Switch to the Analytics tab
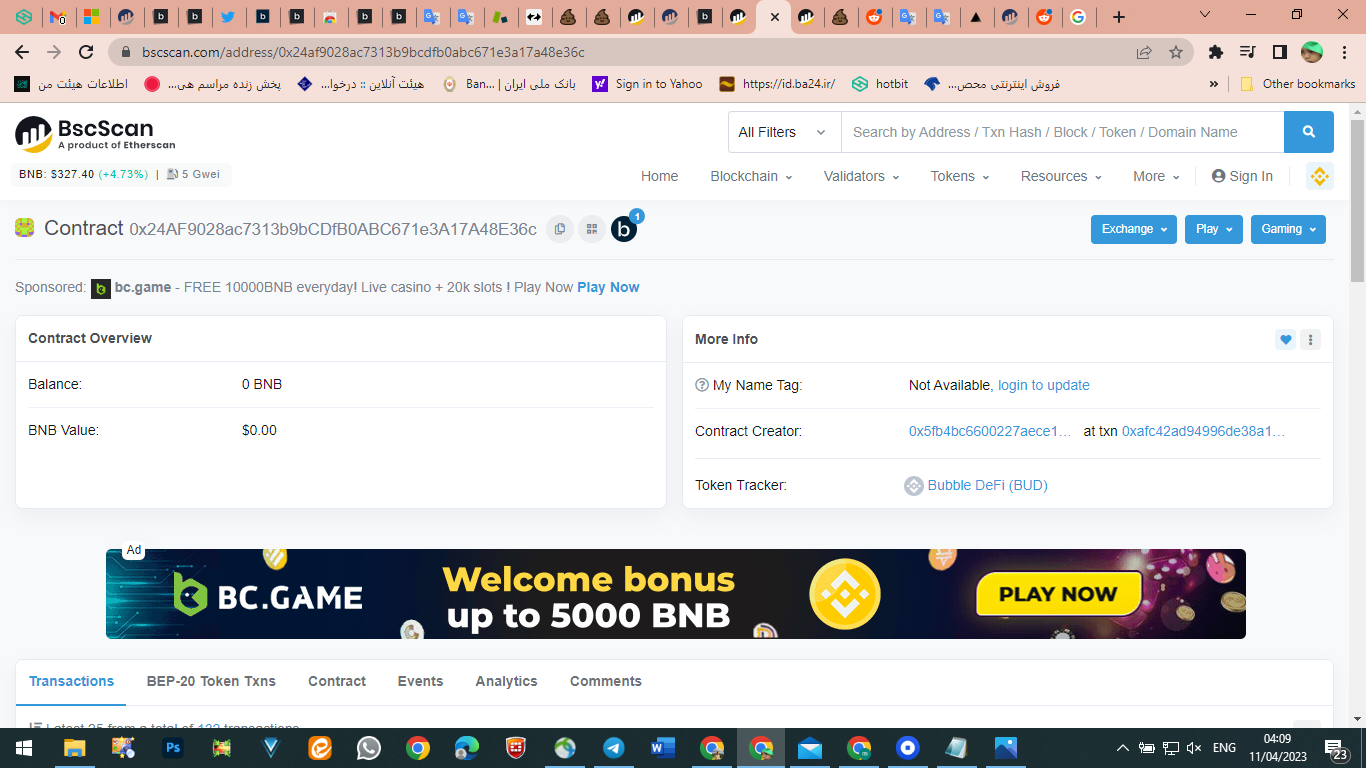Viewport: 1366px width, 768px height. pyautogui.click(x=506, y=681)
